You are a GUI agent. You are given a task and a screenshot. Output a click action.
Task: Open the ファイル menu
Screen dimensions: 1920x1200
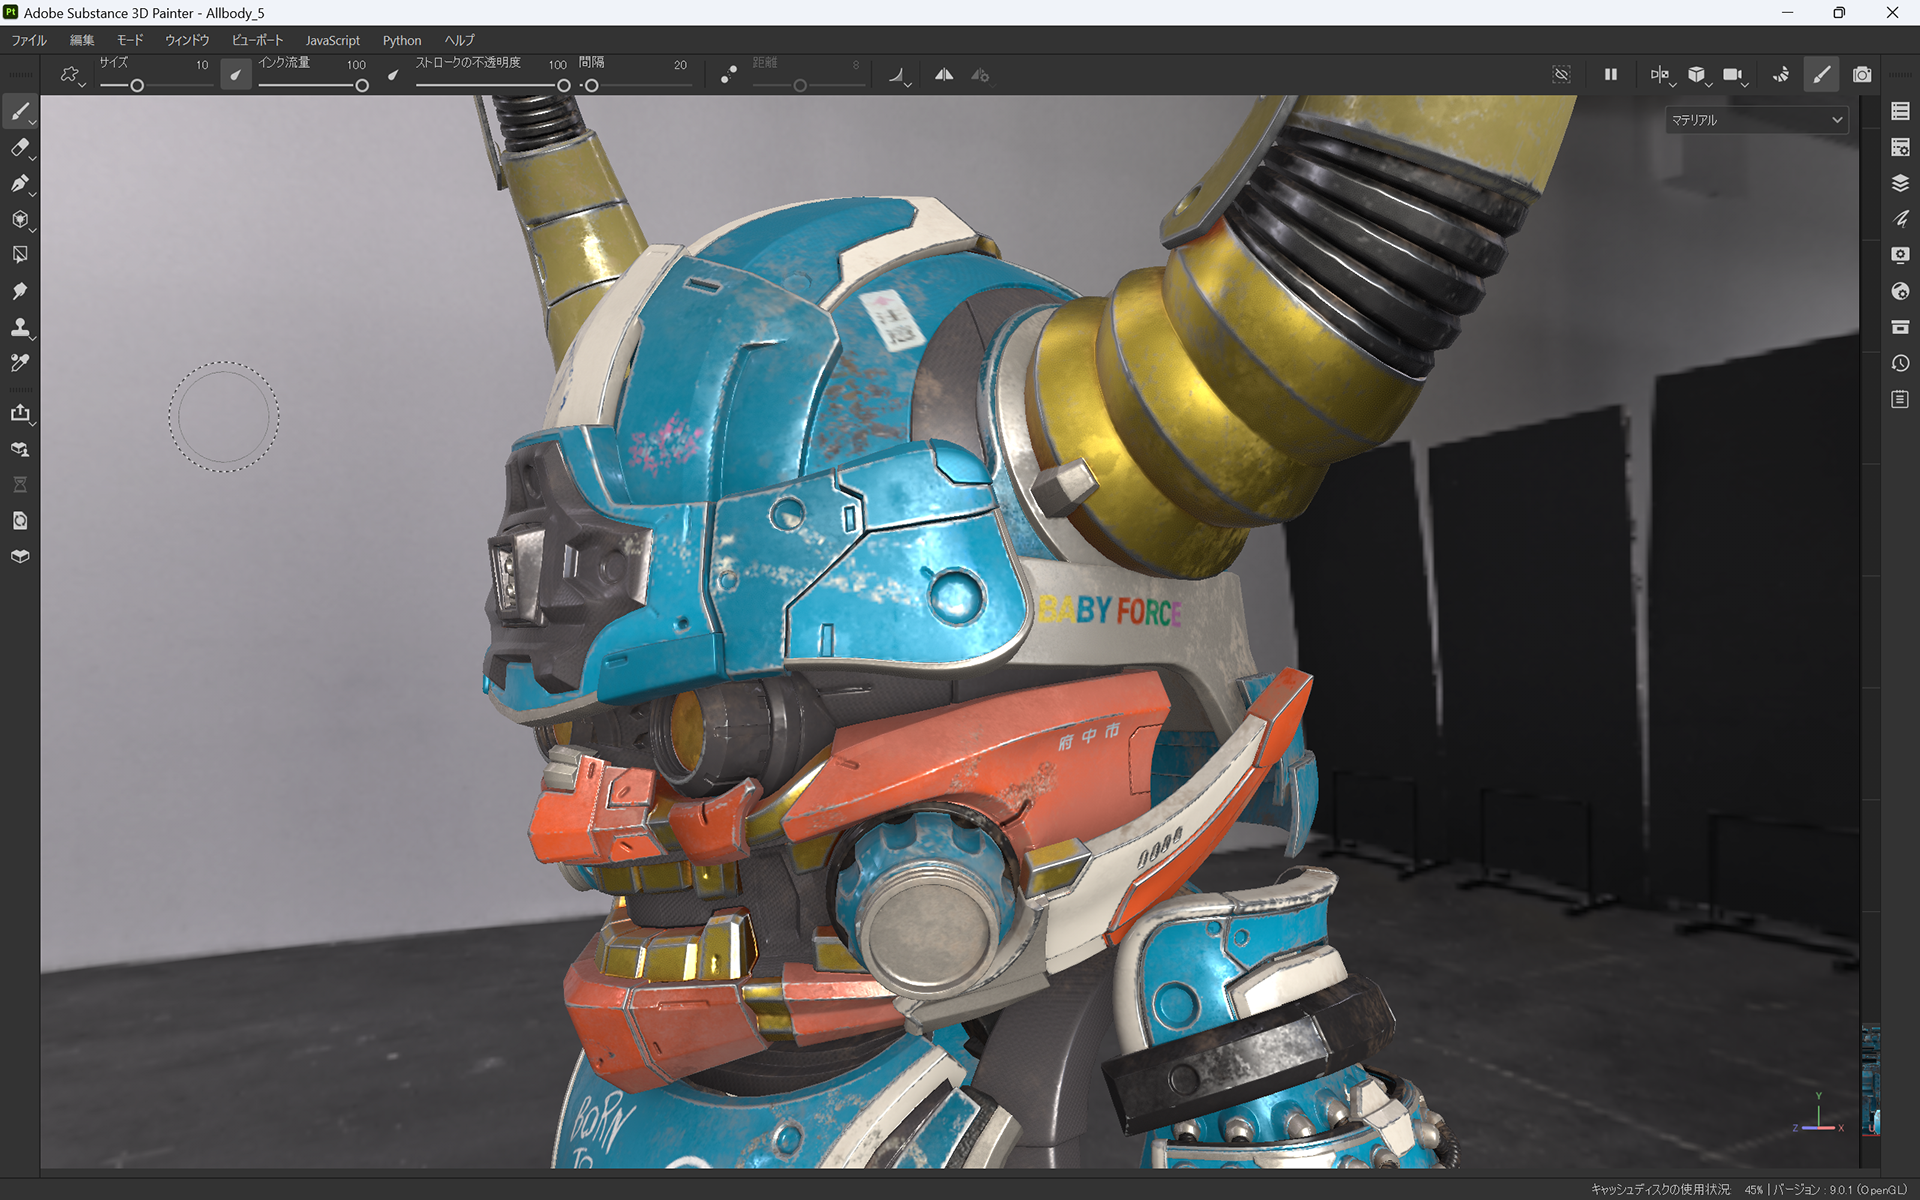click(29, 40)
